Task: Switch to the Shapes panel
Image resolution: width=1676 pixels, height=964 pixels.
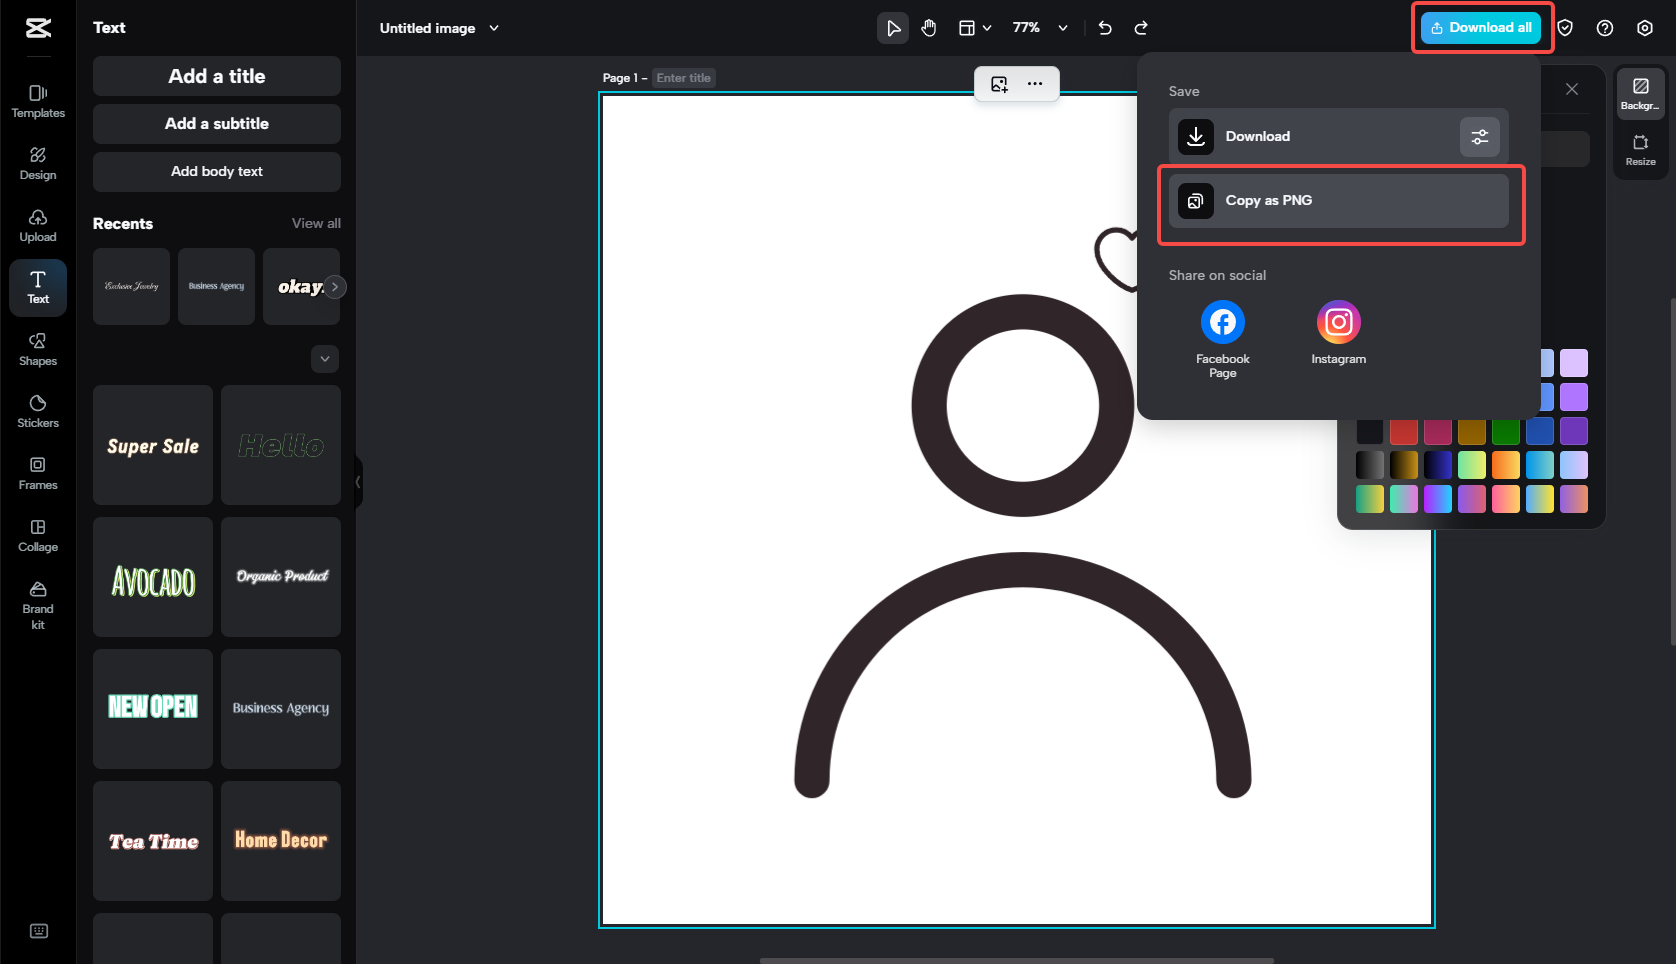Action: point(37,349)
